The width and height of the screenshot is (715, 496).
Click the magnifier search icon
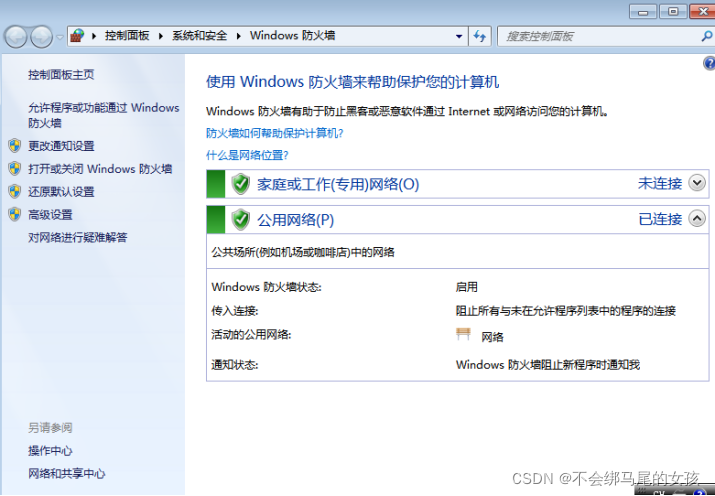pos(707,36)
